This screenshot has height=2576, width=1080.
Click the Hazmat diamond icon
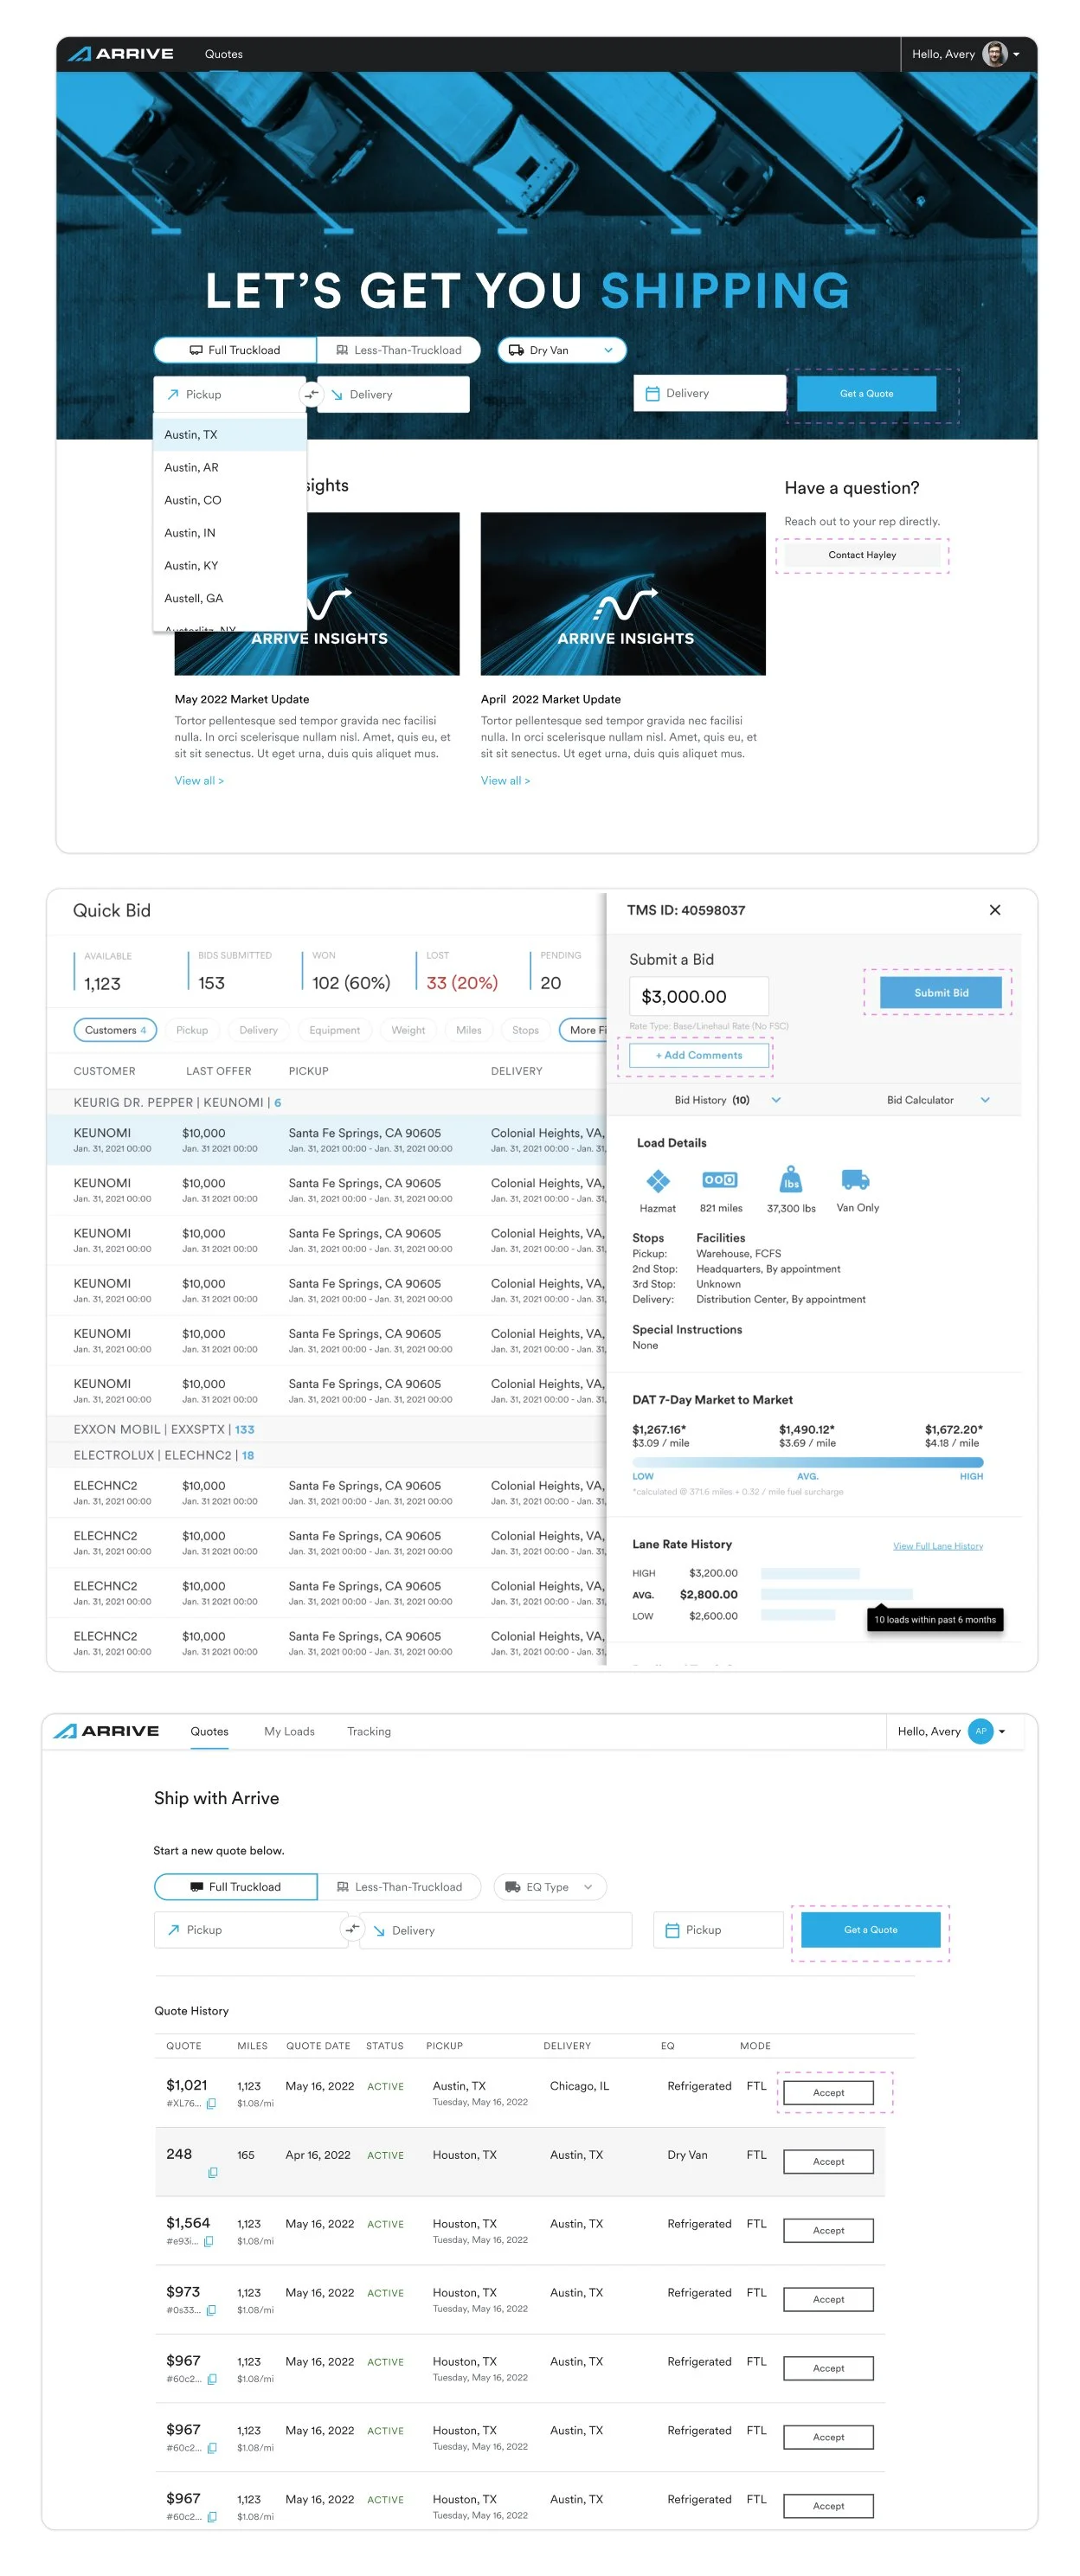(x=658, y=1181)
